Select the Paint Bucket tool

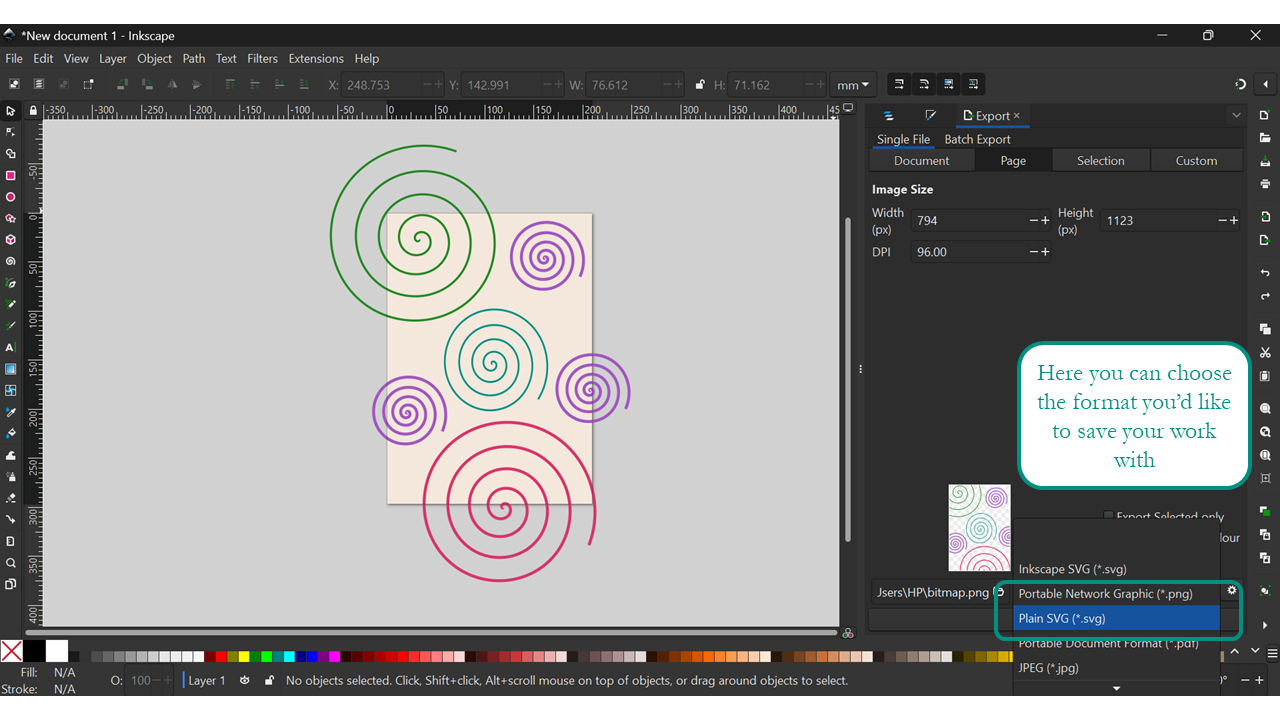11,433
